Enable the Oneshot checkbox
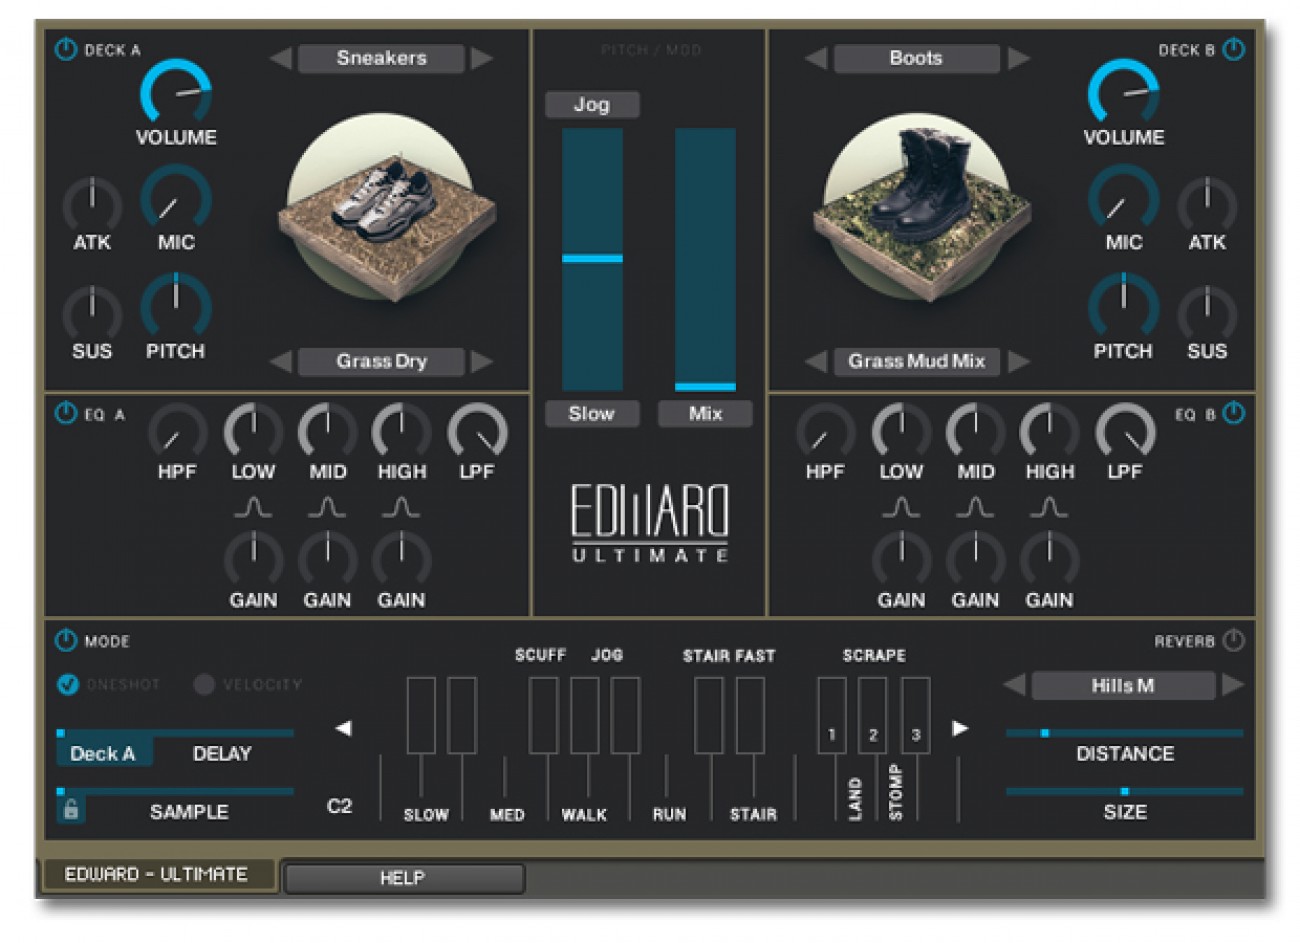 [68, 685]
